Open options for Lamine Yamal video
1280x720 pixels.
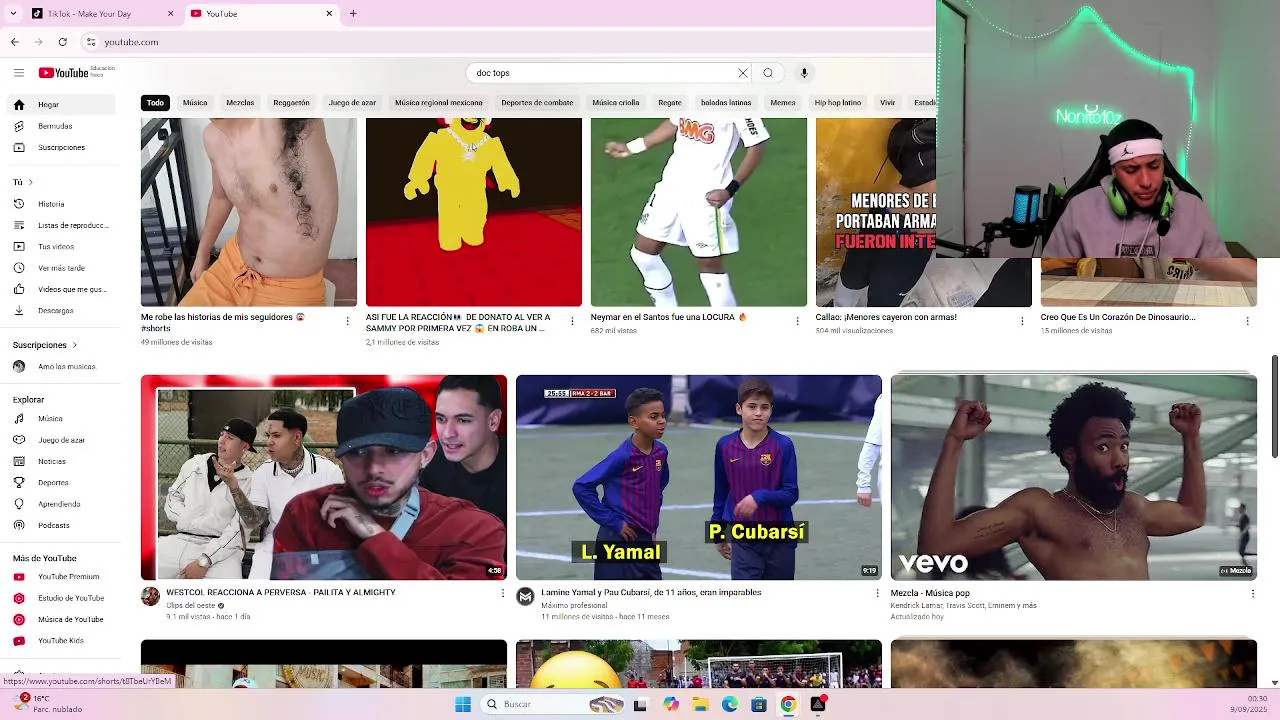tap(877, 594)
